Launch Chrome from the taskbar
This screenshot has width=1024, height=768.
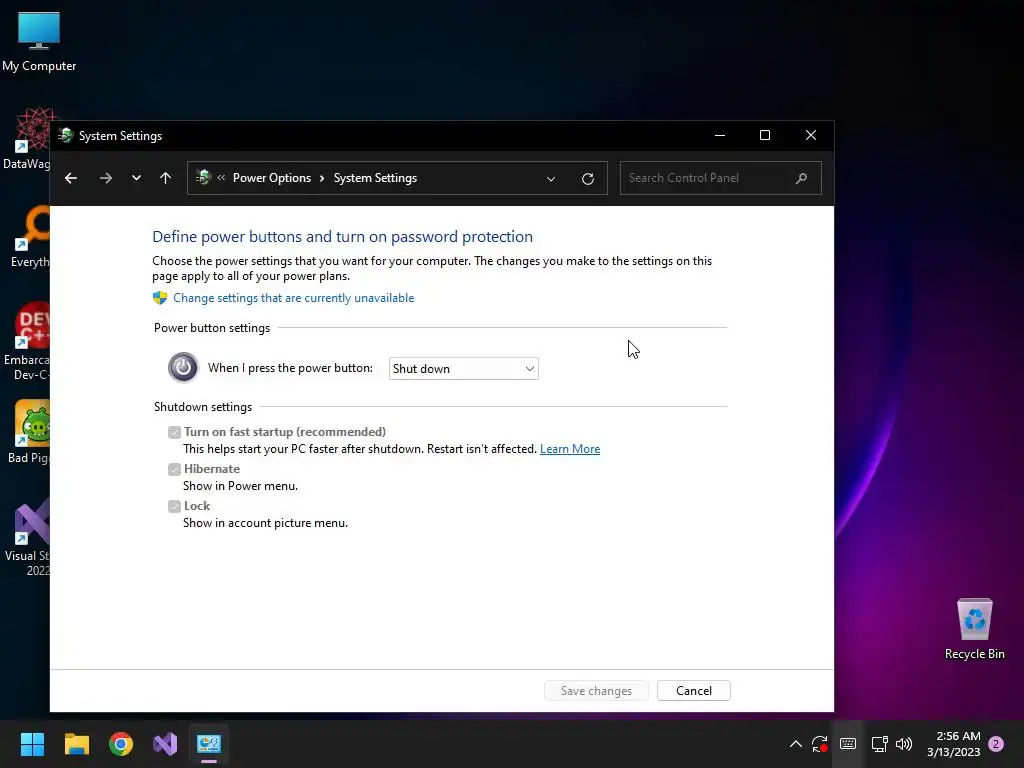point(121,744)
